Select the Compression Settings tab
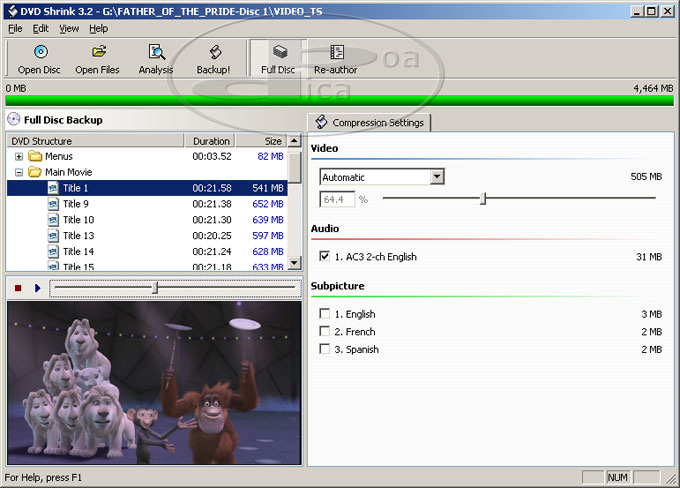 370,123
